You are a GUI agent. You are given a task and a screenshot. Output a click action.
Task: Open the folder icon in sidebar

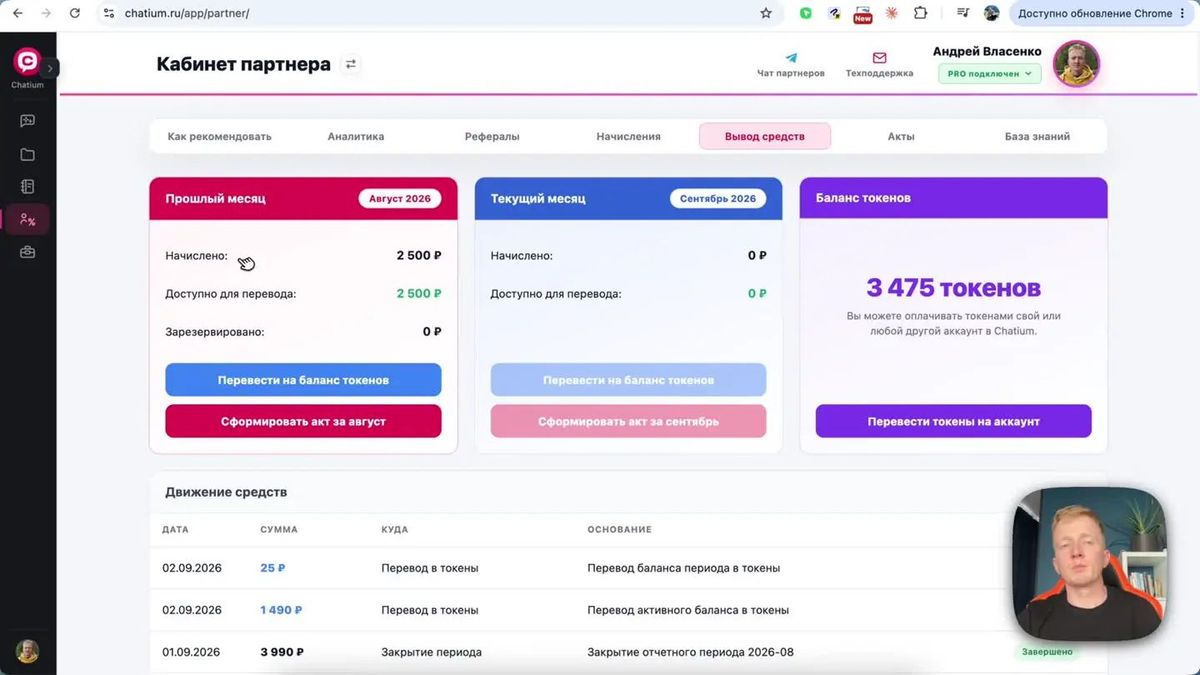coord(27,154)
